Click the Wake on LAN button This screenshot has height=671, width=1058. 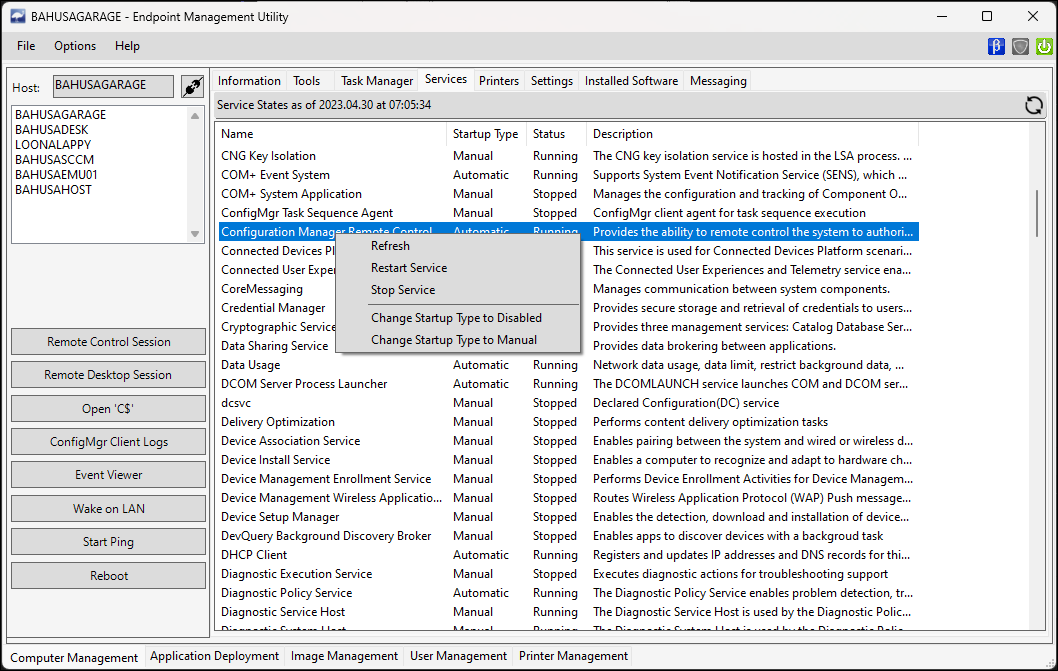109,508
